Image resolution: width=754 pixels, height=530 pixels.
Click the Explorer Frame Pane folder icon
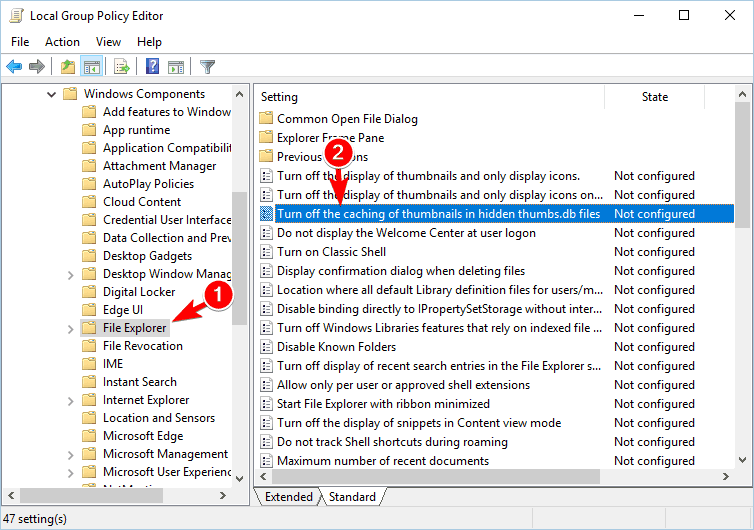click(x=266, y=138)
